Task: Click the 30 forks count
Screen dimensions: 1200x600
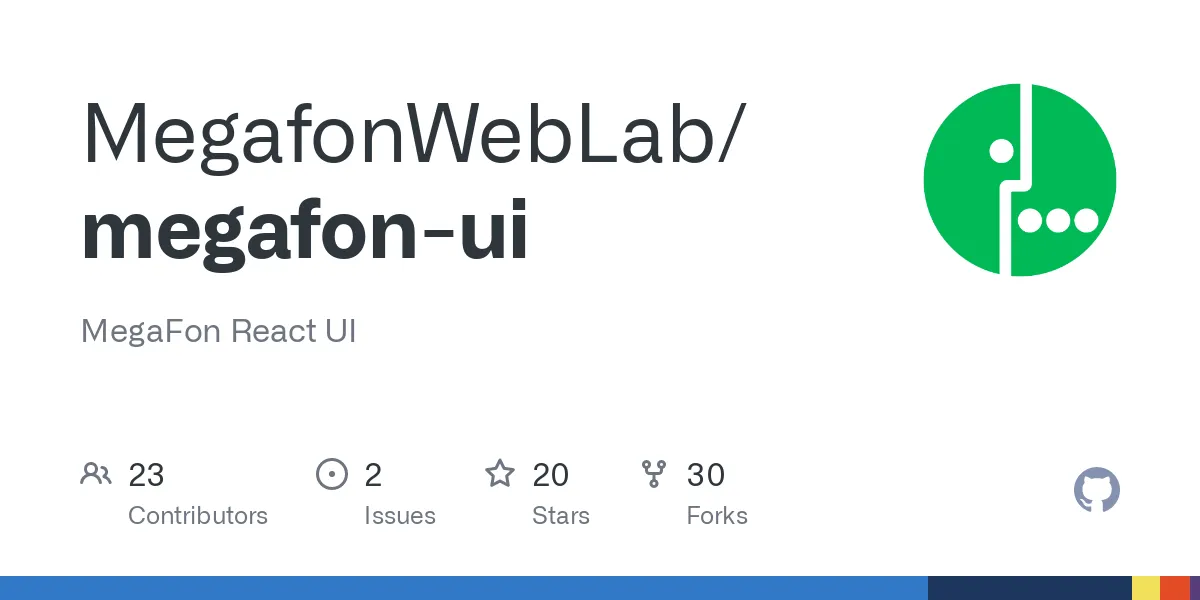Action: click(x=706, y=475)
